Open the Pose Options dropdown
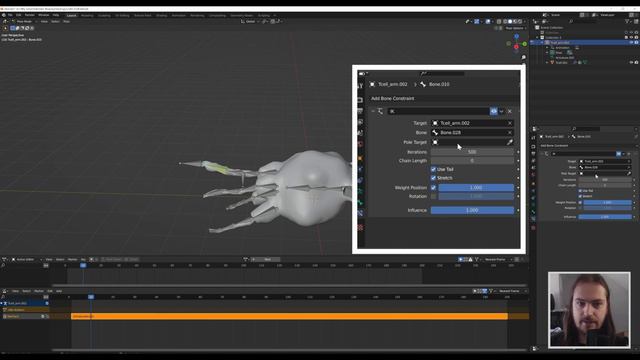Screen dimensions: 640x360 (x=516, y=28)
